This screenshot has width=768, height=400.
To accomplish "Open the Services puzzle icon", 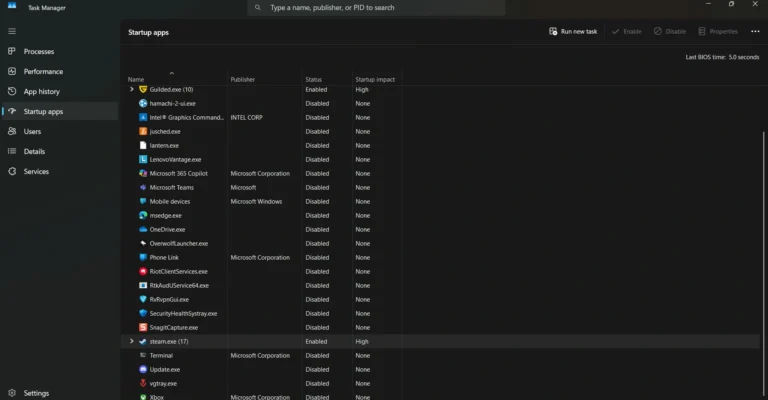I will [x=12, y=171].
